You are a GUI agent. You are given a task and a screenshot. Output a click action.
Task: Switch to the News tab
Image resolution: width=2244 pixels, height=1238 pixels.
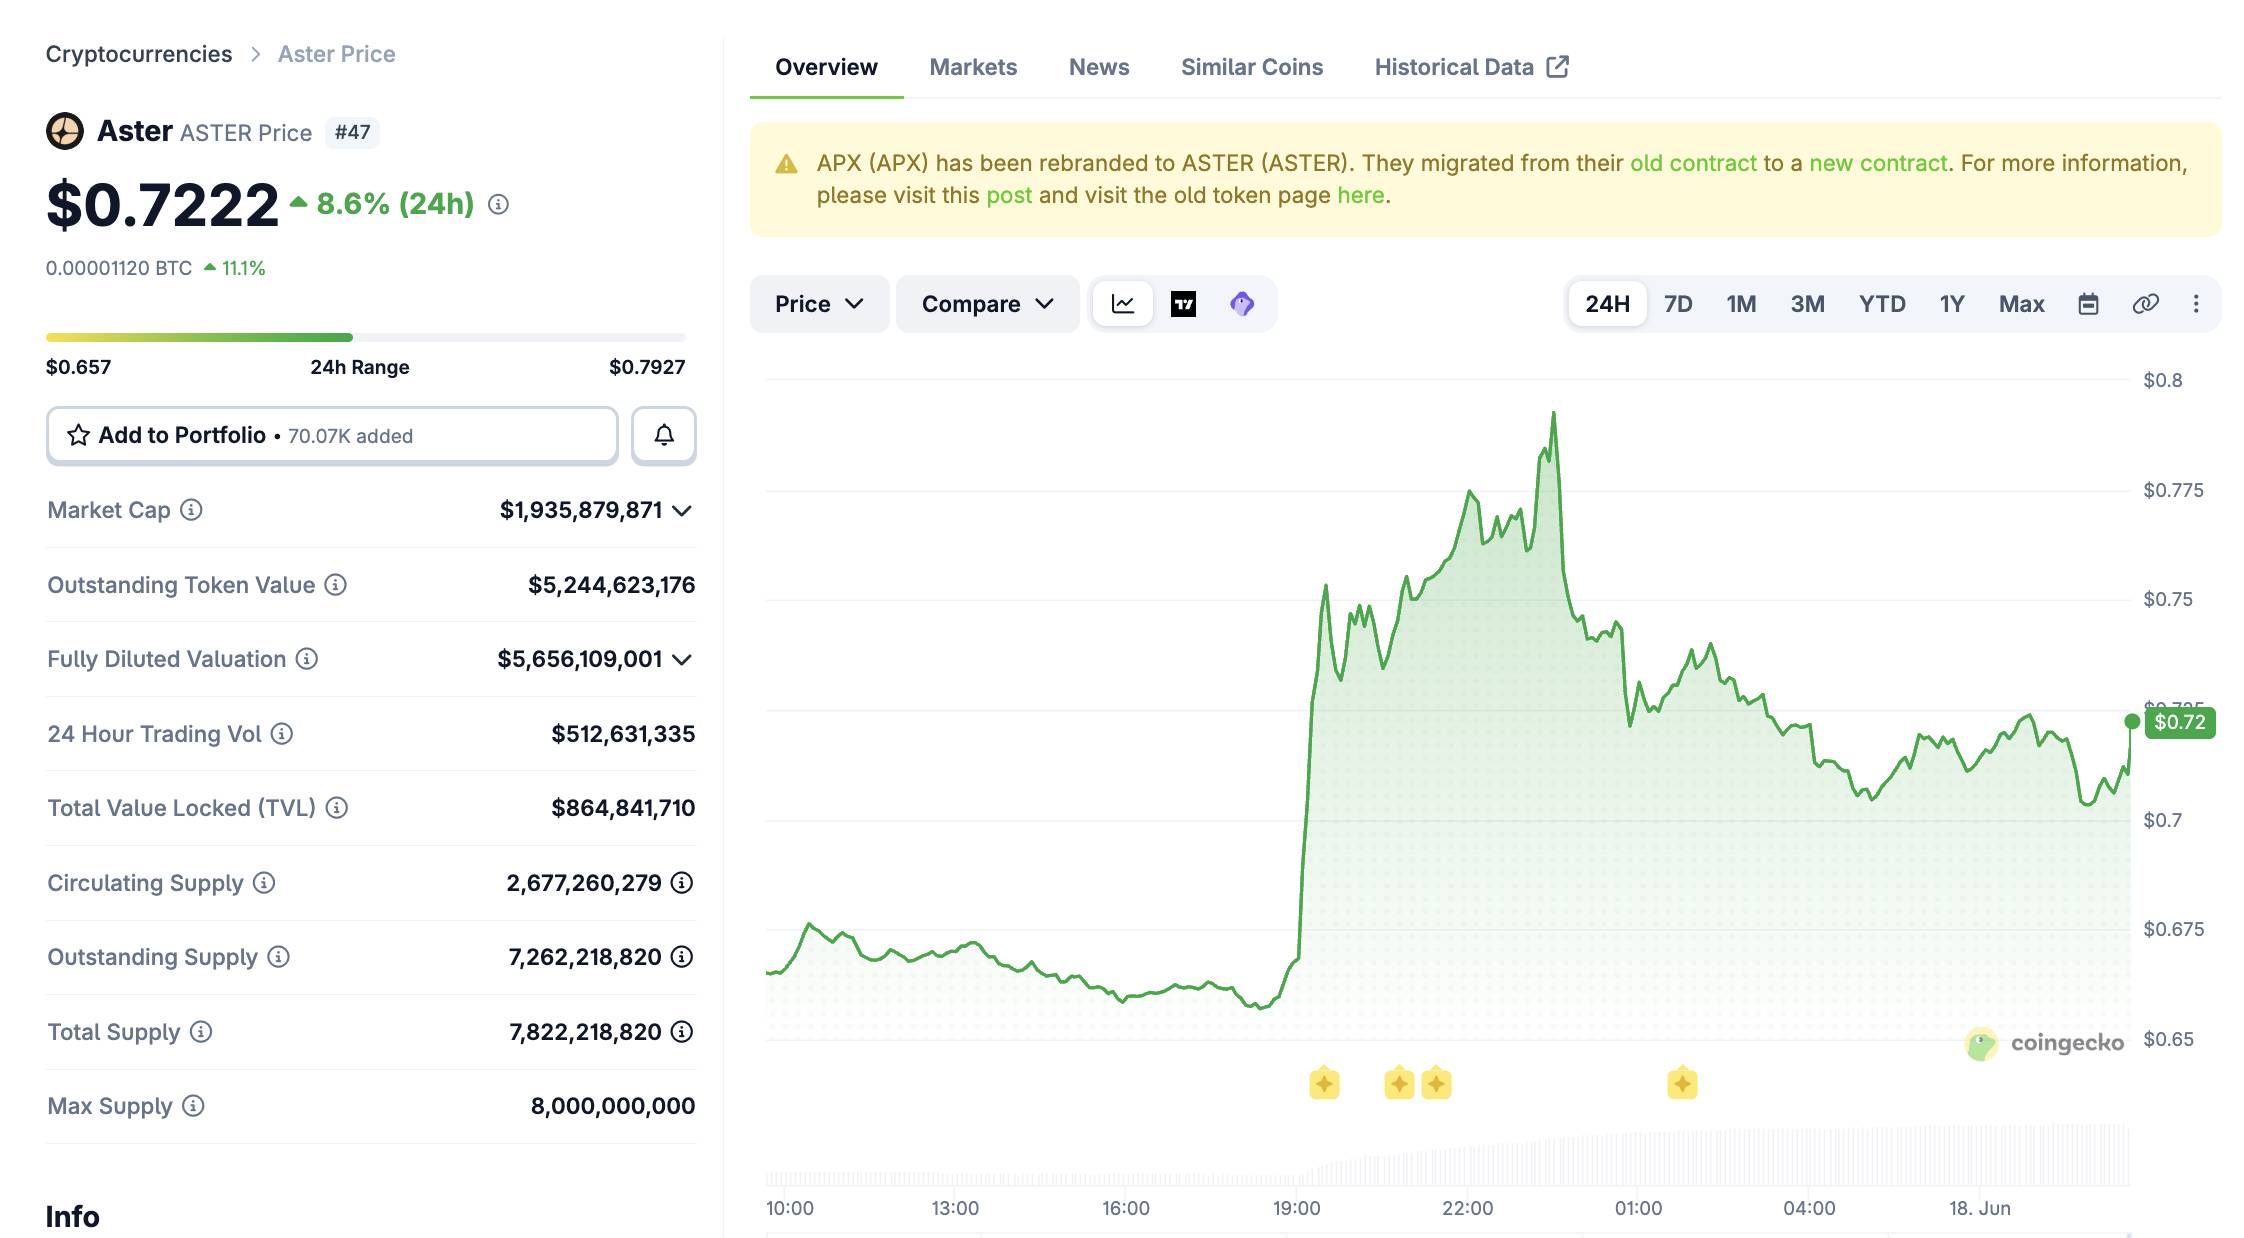tap(1099, 67)
